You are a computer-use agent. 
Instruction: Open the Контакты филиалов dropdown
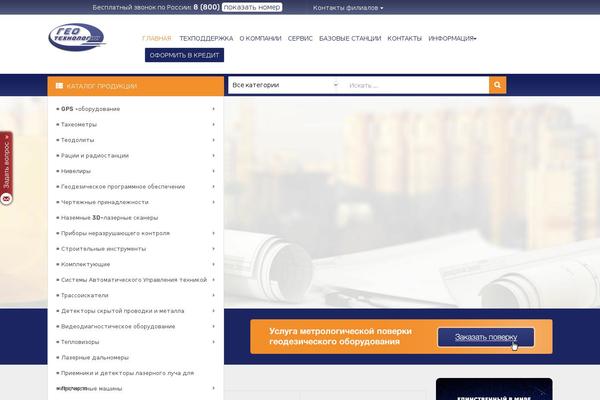point(348,8)
